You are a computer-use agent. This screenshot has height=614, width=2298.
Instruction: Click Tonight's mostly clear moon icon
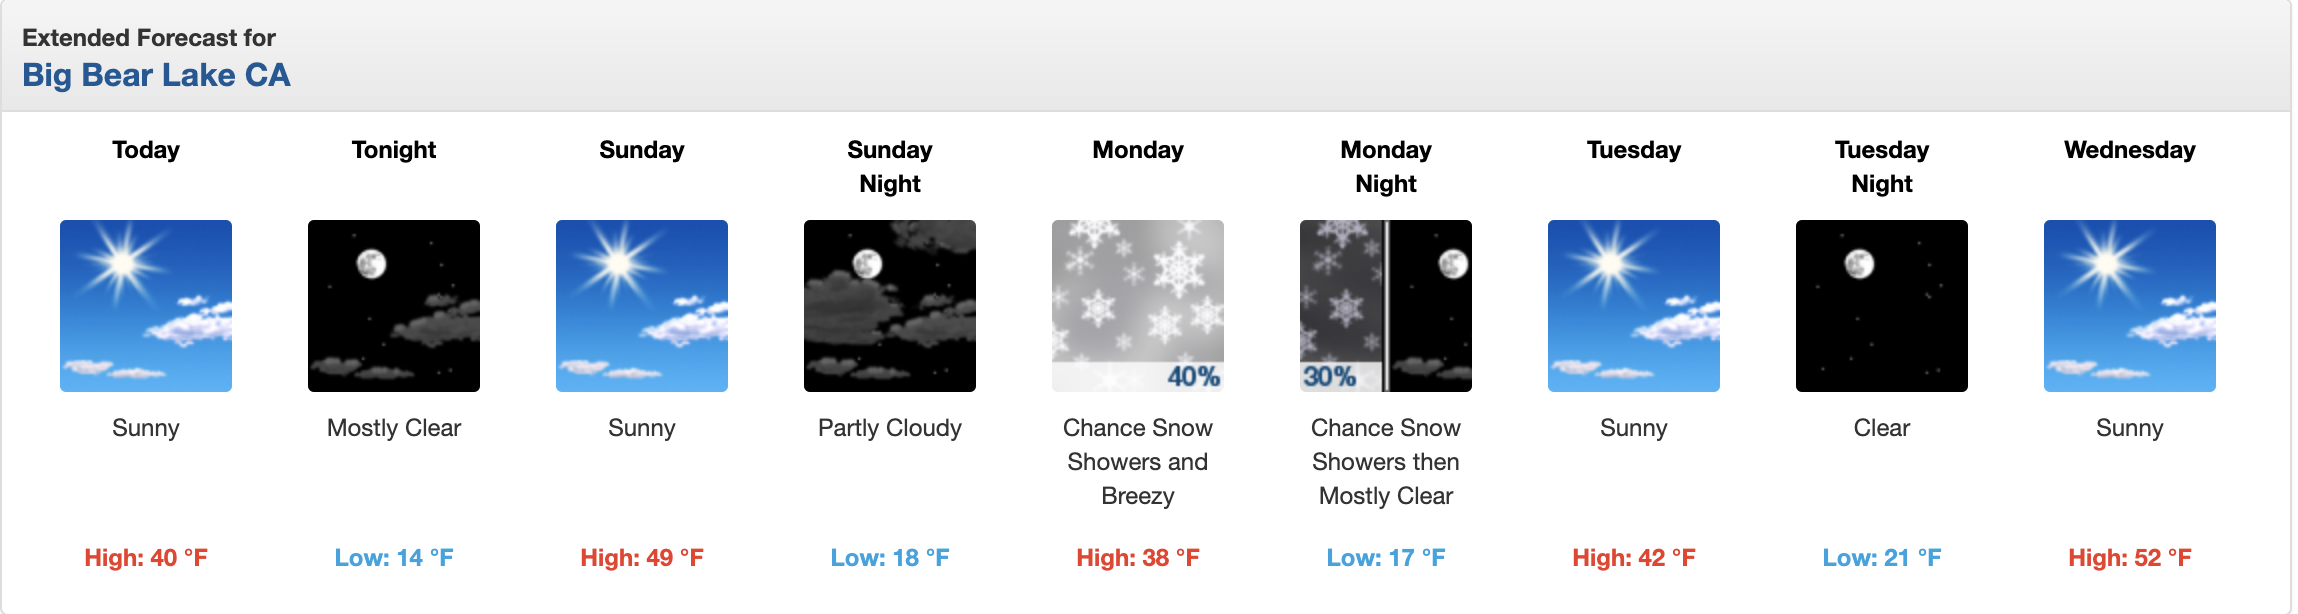pos(394,306)
